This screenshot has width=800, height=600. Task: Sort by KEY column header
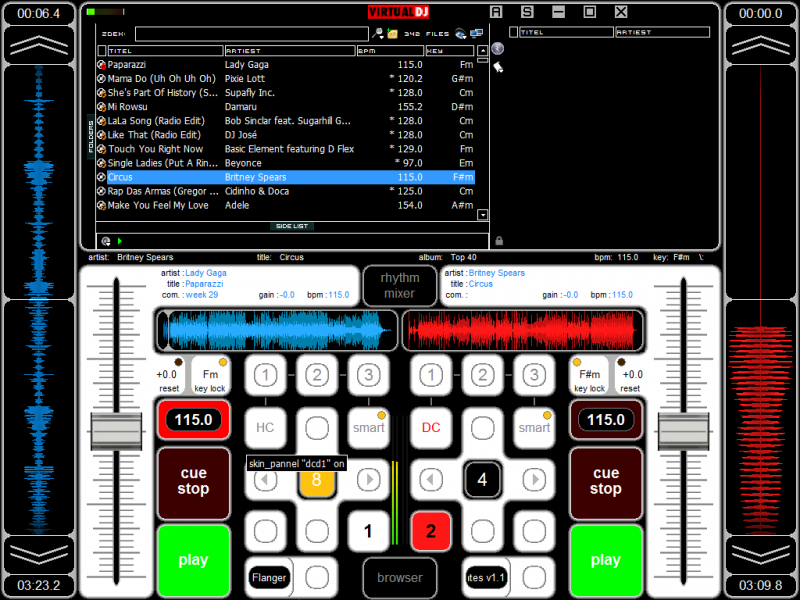[x=449, y=51]
